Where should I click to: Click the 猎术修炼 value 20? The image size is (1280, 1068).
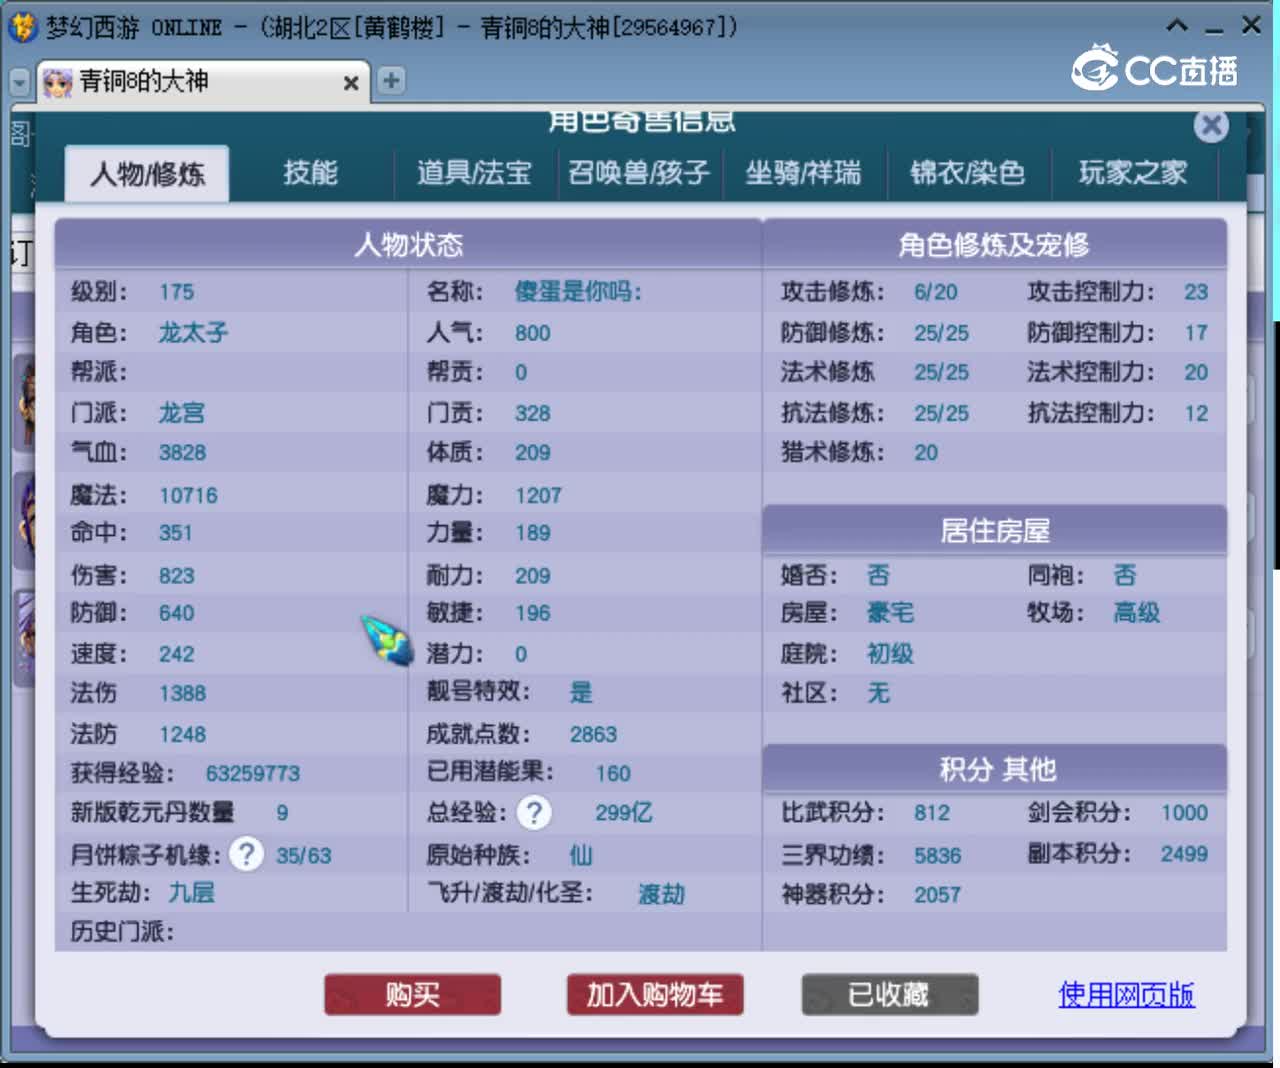tap(926, 453)
